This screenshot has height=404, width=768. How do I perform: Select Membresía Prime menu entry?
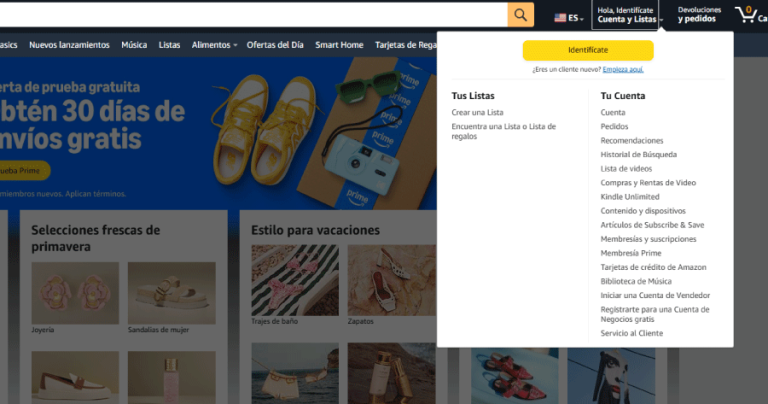pyautogui.click(x=630, y=253)
